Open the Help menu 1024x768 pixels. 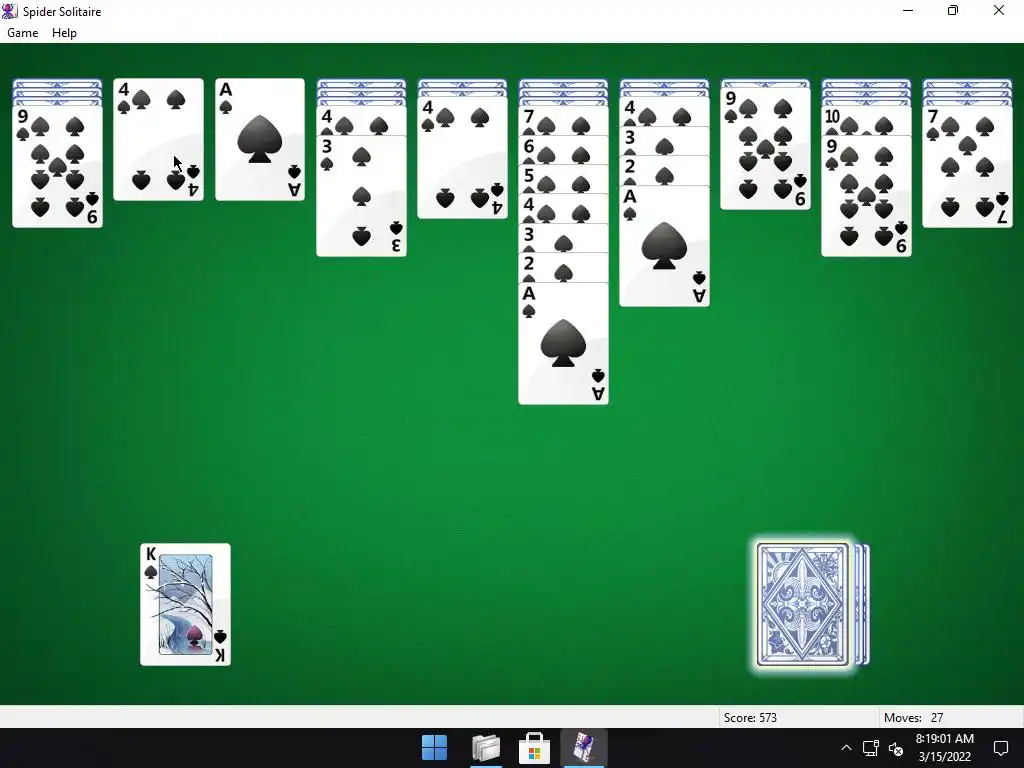64,33
